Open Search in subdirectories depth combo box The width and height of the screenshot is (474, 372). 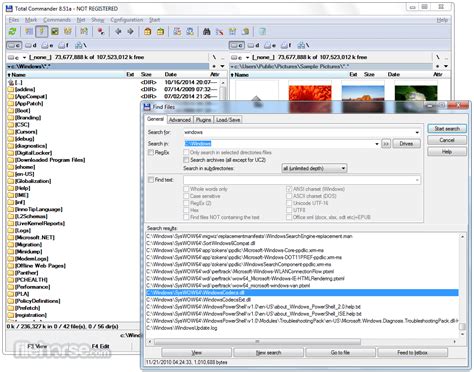pos(314,168)
